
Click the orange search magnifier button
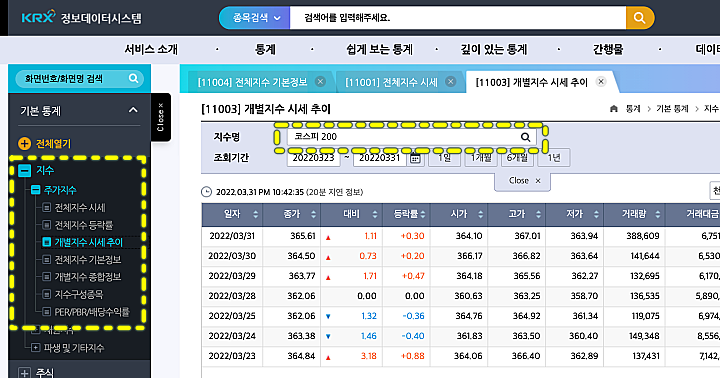[640, 18]
